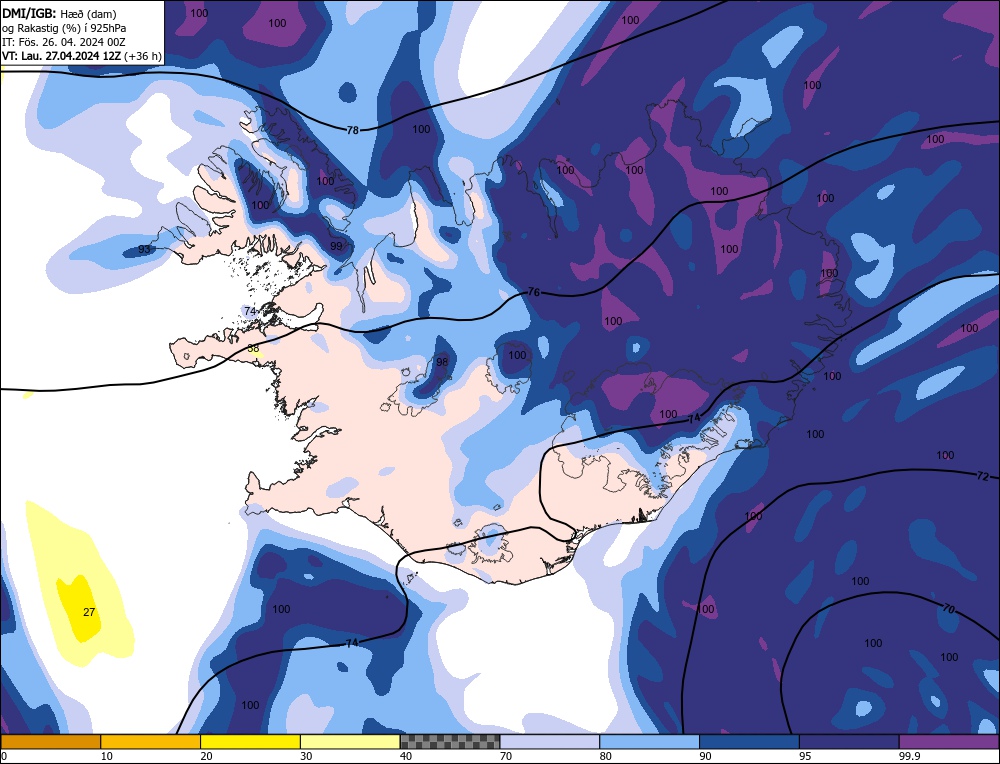1000x764 pixels.
Task: Click the dark orange 0–10 legend swatch
Action: (x=50, y=742)
